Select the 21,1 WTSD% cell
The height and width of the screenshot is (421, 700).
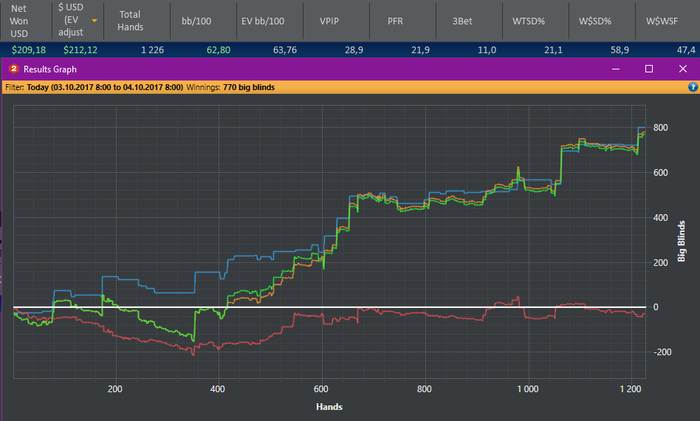pos(554,50)
